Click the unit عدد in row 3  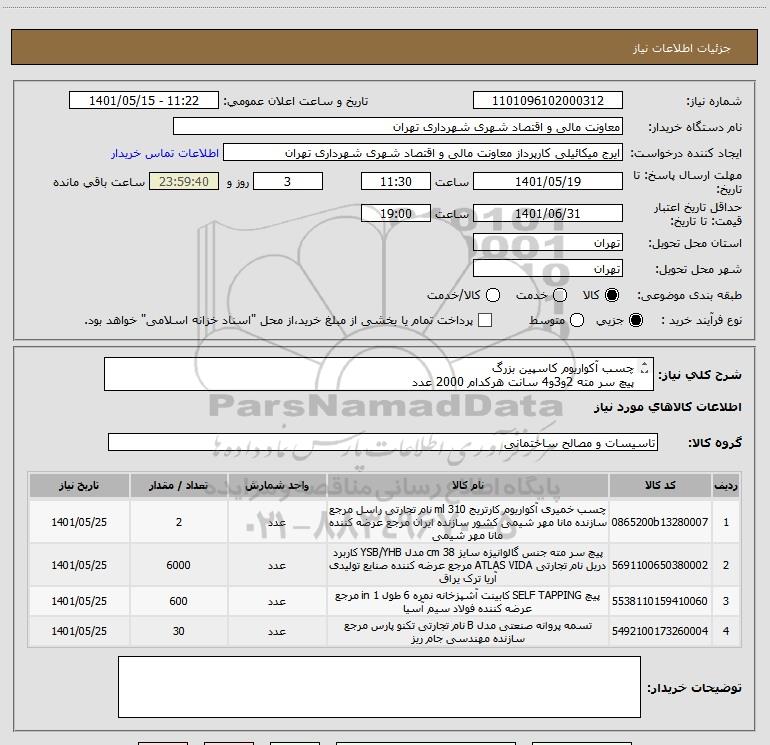277,602
